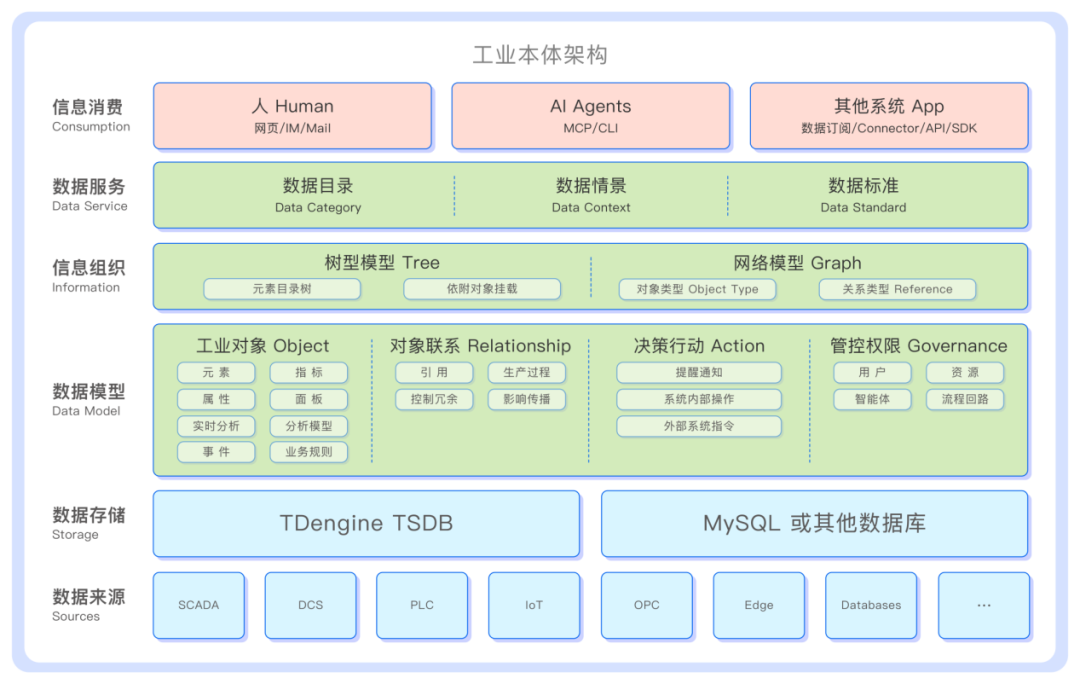Click 数据标准 Data Standard section
This screenshot has height=684, width=1080.
click(863, 196)
